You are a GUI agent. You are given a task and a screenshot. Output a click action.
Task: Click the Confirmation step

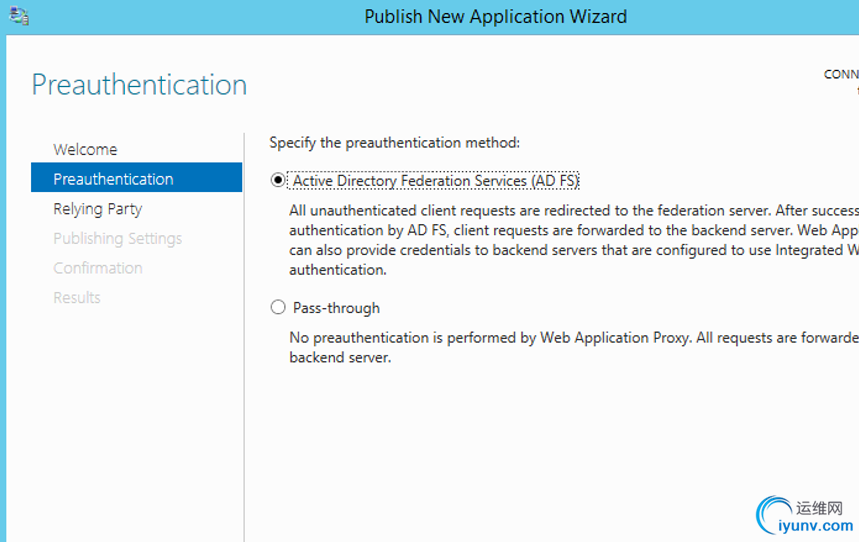(x=98, y=268)
